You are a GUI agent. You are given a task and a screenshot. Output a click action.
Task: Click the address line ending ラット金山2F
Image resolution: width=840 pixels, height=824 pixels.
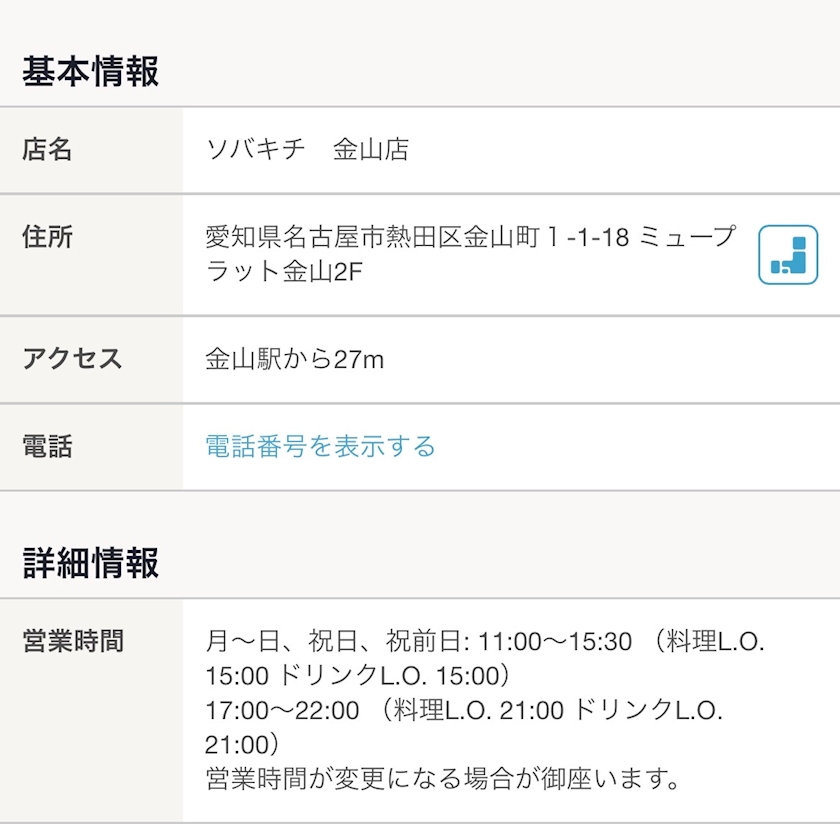[283, 271]
